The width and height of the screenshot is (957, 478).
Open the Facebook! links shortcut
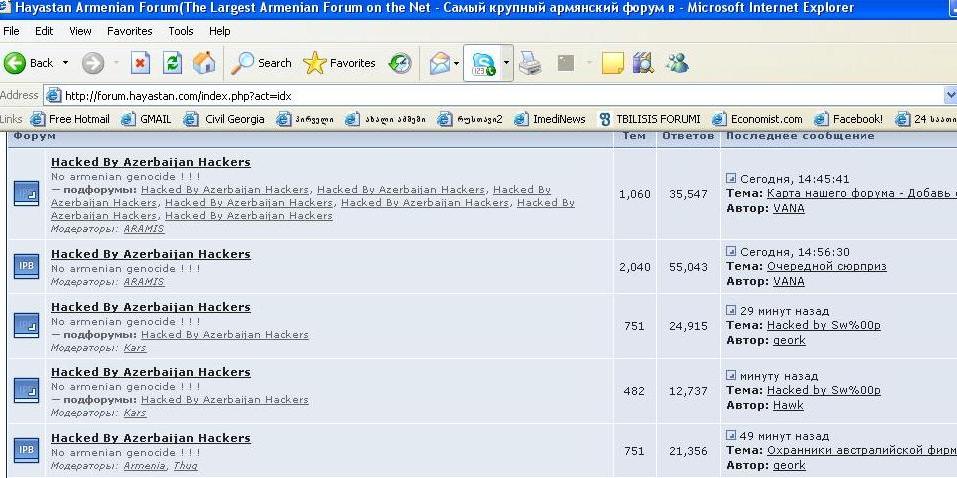tap(848, 119)
